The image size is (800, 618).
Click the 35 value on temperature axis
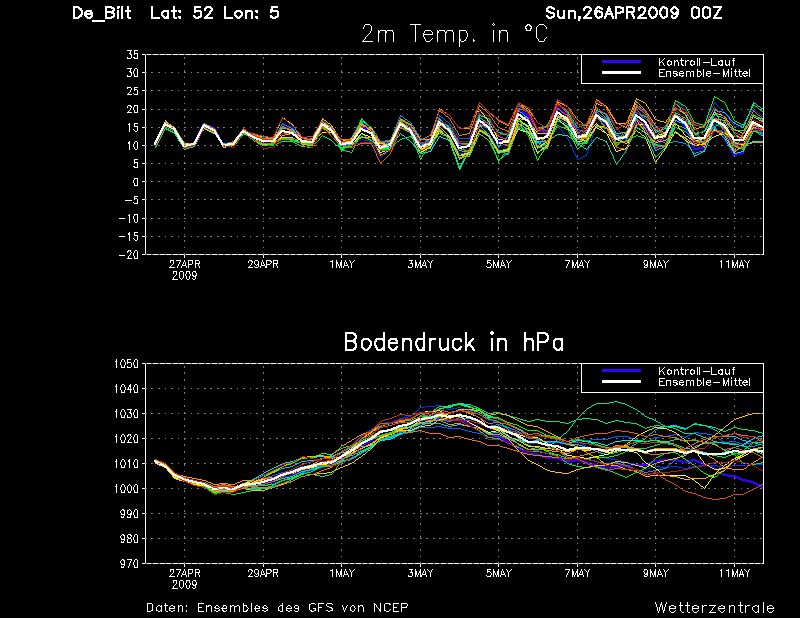point(133,55)
